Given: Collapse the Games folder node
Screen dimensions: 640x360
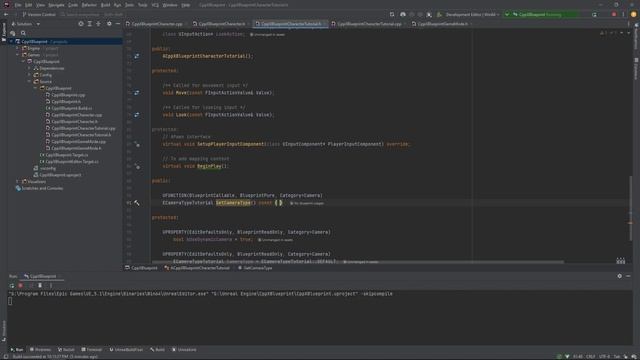Looking at the screenshot, I should pos(18,55).
